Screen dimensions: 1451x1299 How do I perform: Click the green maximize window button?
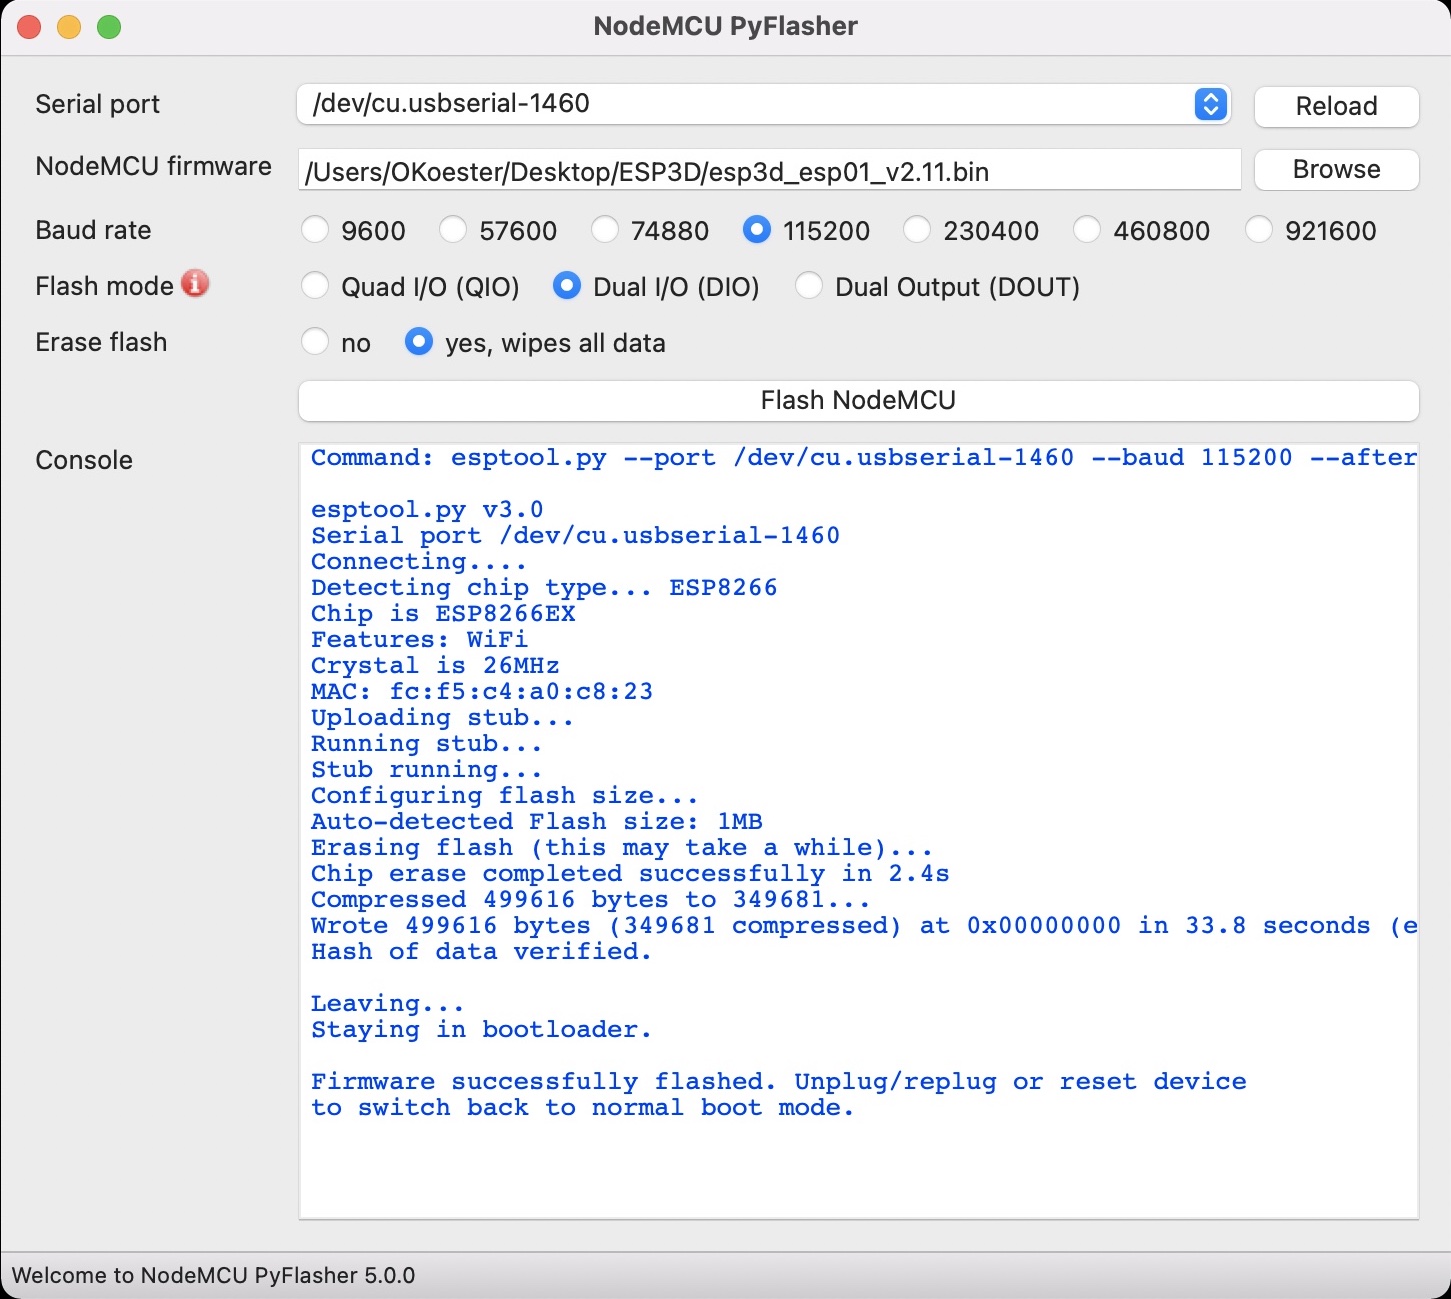(109, 27)
